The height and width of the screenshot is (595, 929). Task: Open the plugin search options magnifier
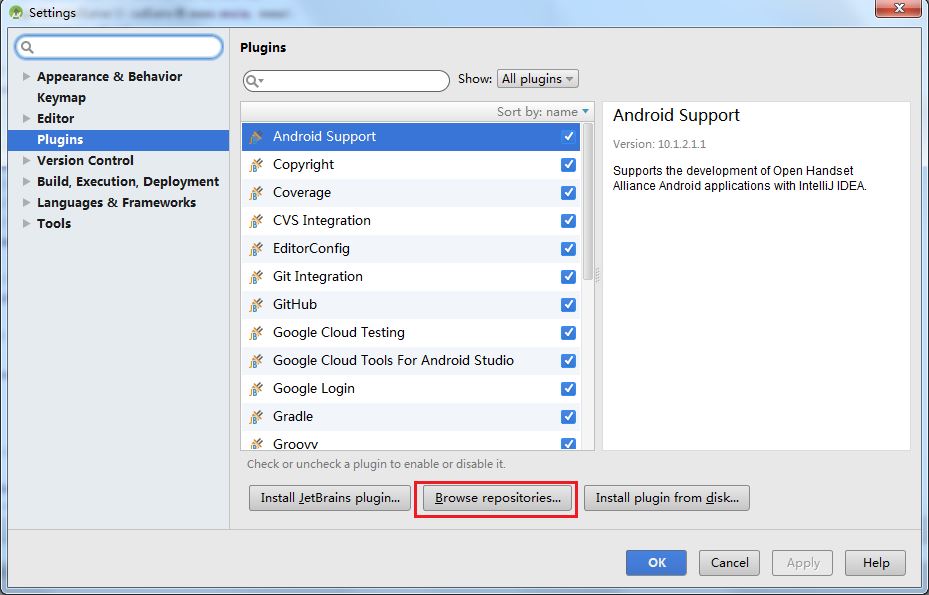[x=254, y=81]
